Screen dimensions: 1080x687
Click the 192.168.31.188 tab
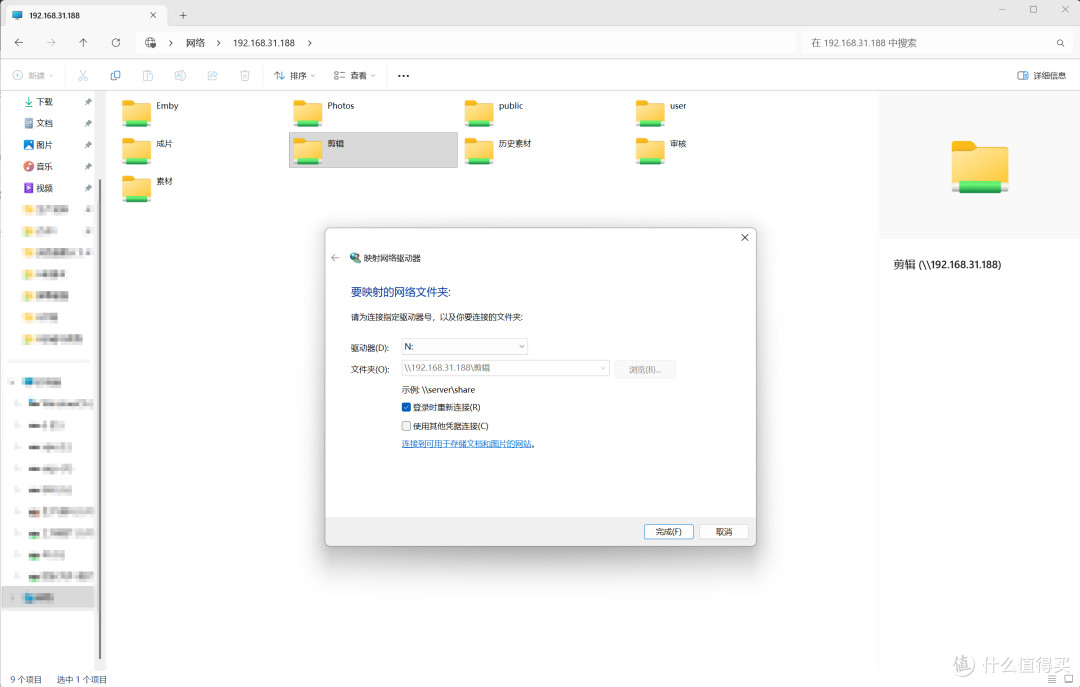(x=84, y=15)
